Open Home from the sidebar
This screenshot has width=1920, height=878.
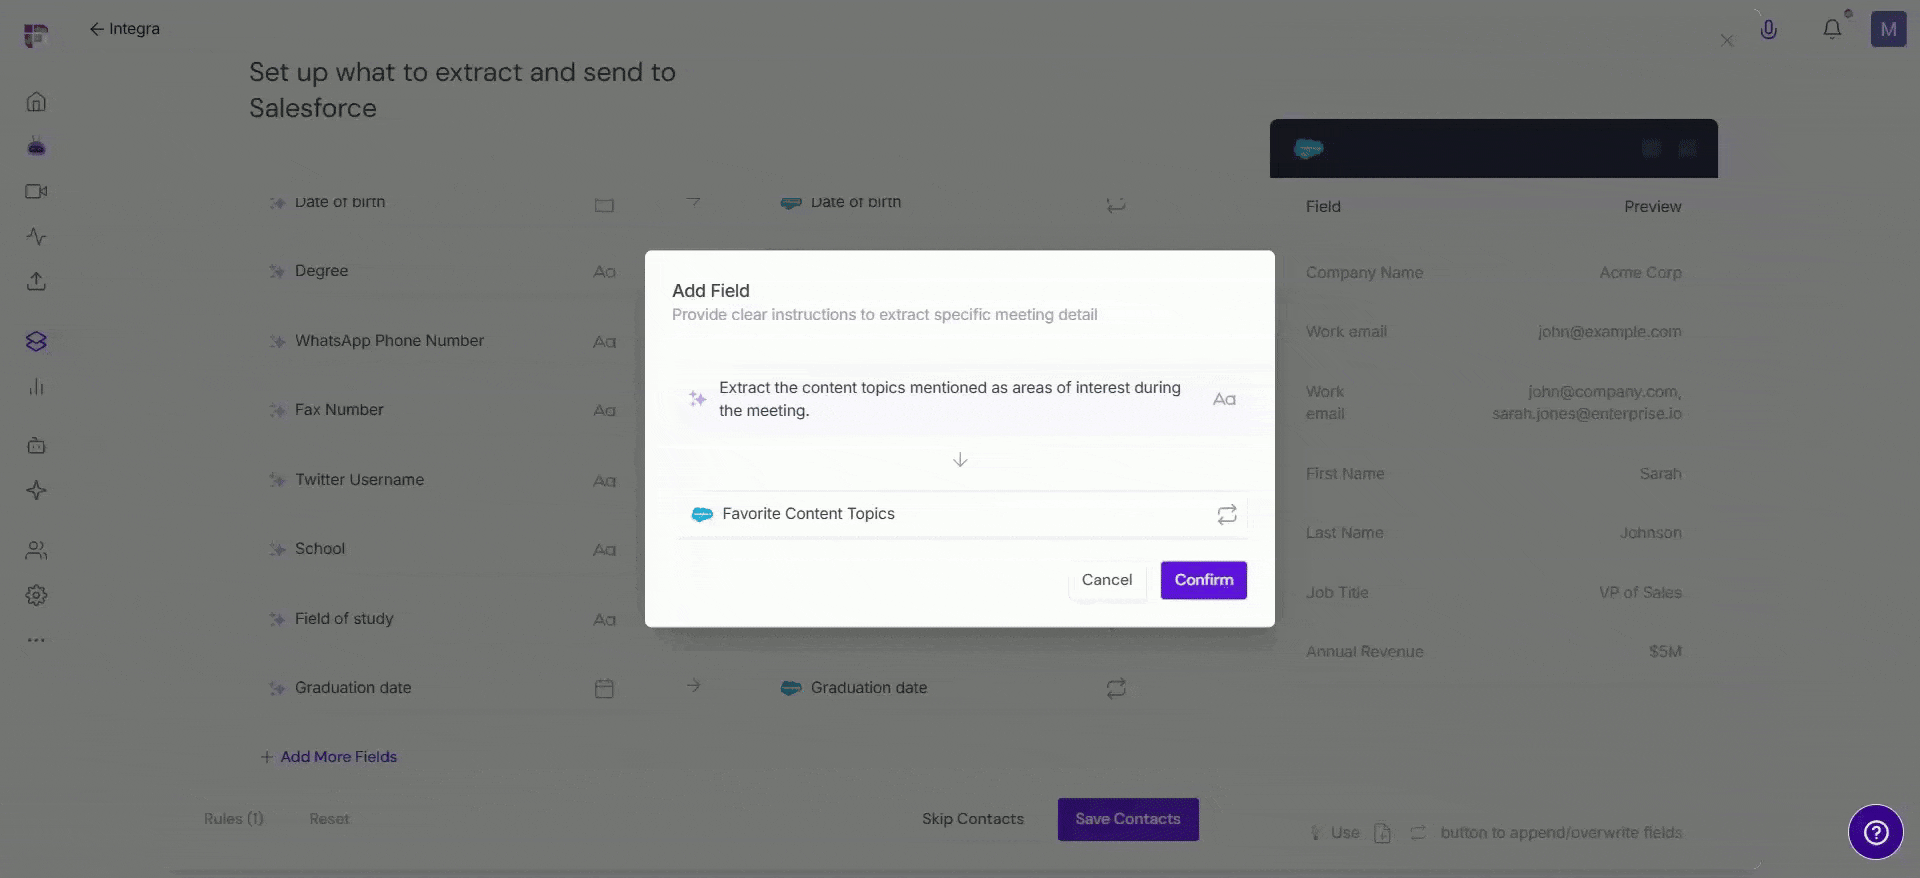pyautogui.click(x=36, y=102)
